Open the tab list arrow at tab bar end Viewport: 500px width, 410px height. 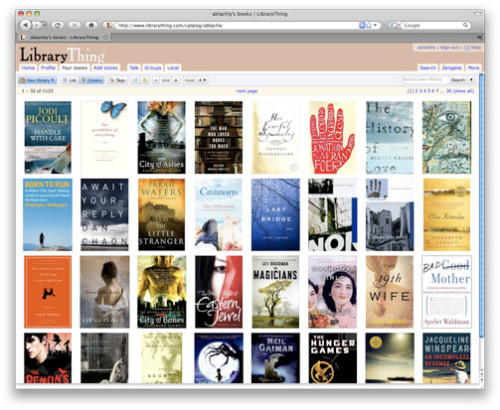click(480, 38)
